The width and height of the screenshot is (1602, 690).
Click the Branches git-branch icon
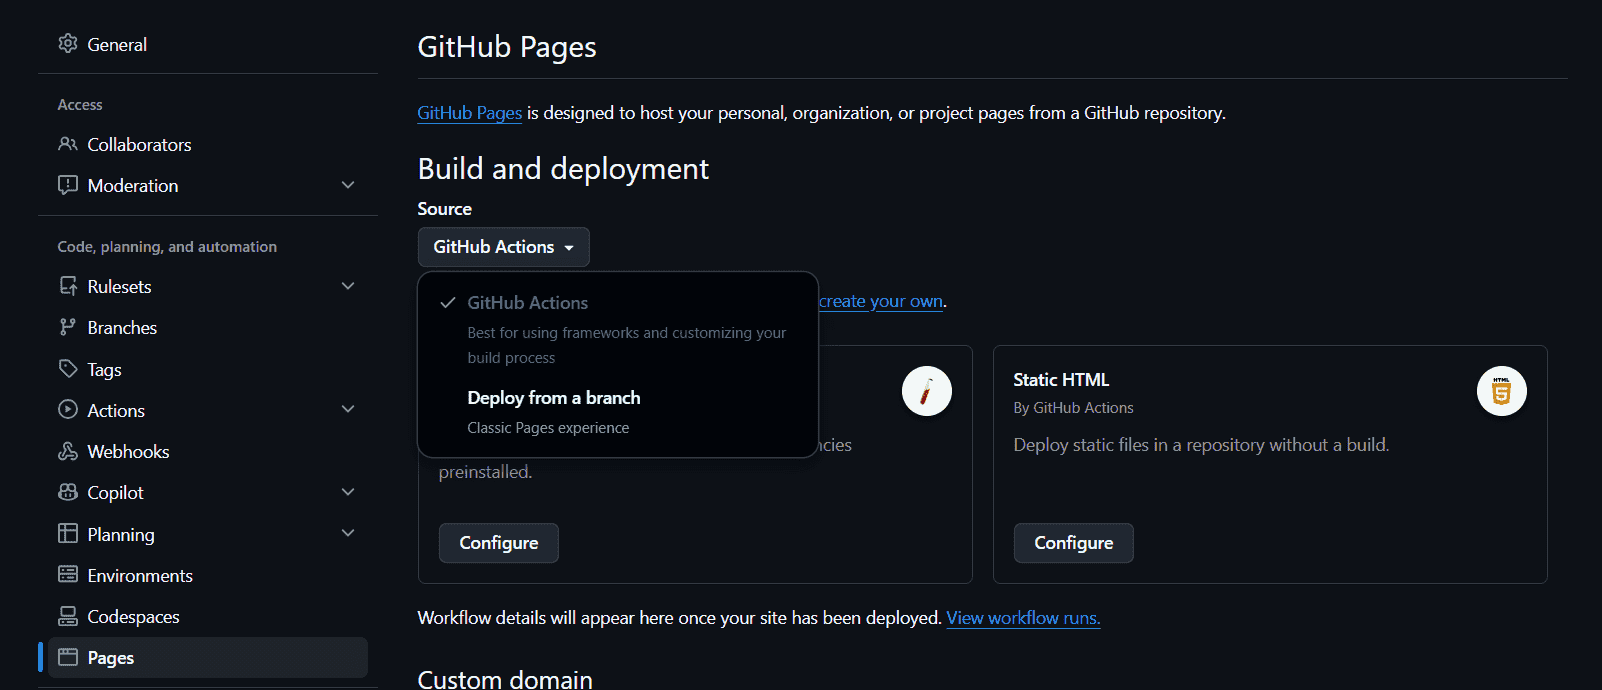point(68,327)
